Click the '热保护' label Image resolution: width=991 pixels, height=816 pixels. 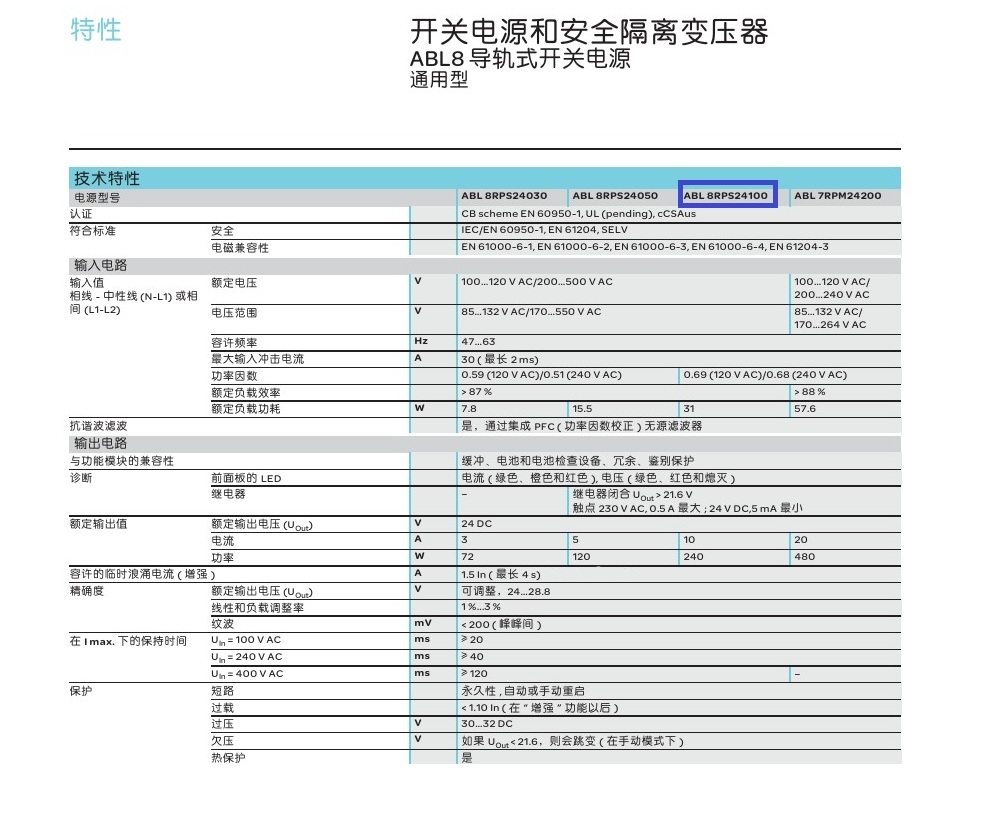click(228, 757)
